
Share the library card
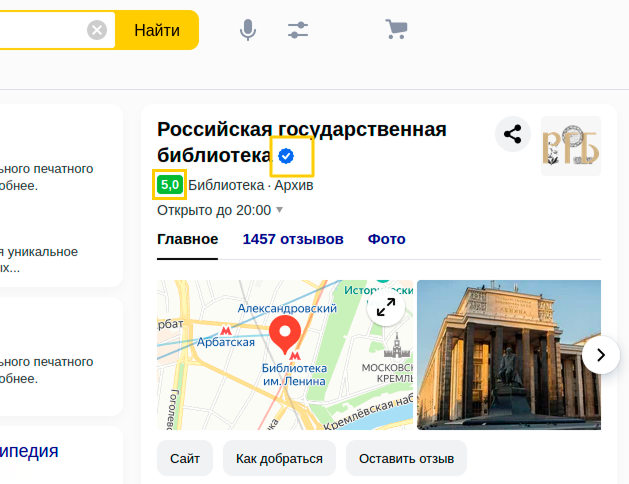(x=512, y=134)
